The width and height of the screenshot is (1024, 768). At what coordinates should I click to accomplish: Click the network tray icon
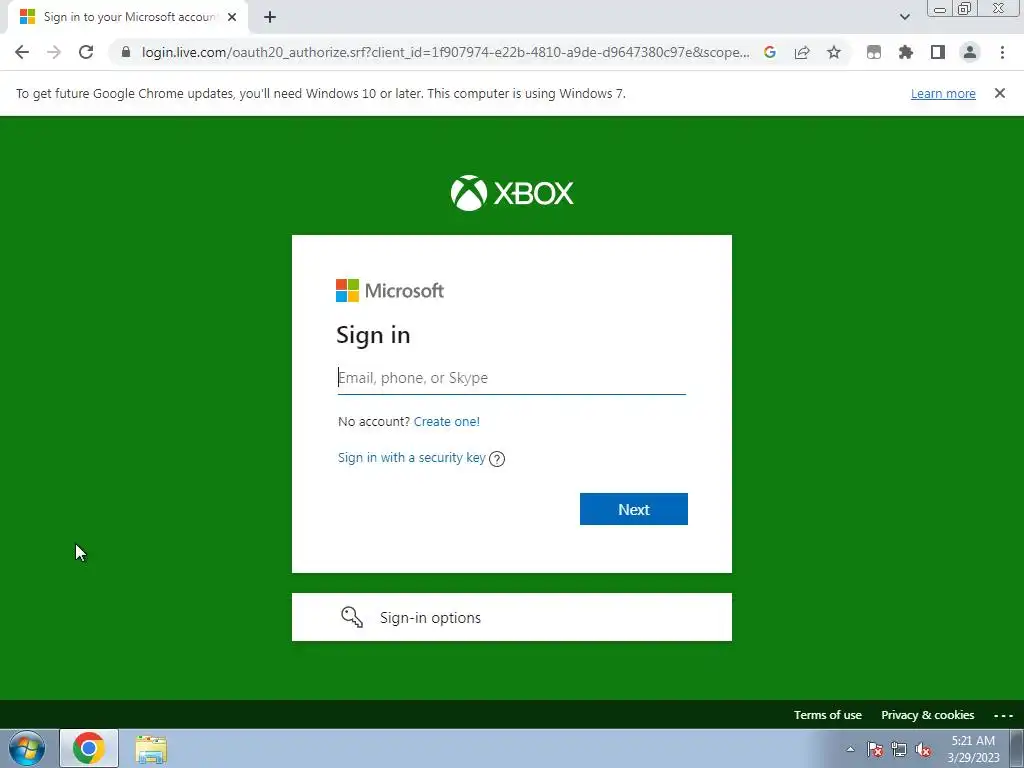coord(899,750)
